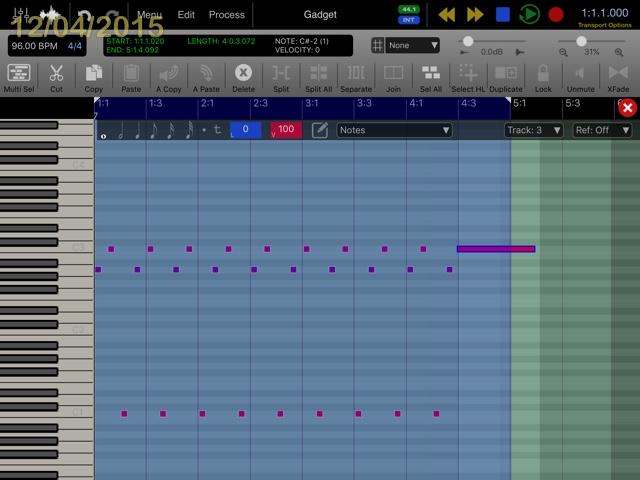640x480 pixels.
Task: Open the Edit menu
Action: click(x=186, y=15)
